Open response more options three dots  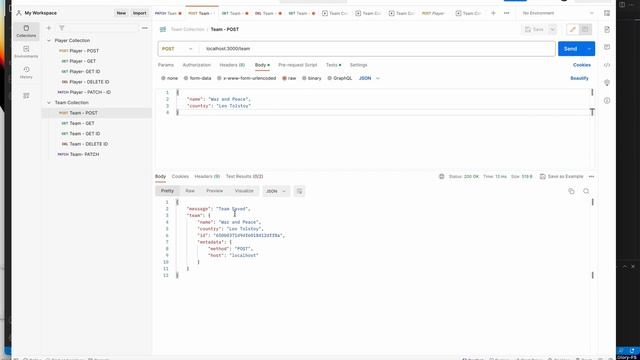[591, 176]
